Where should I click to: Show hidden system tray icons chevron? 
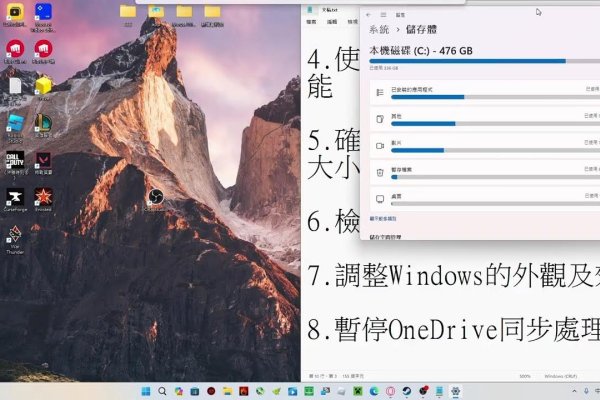coord(574,391)
